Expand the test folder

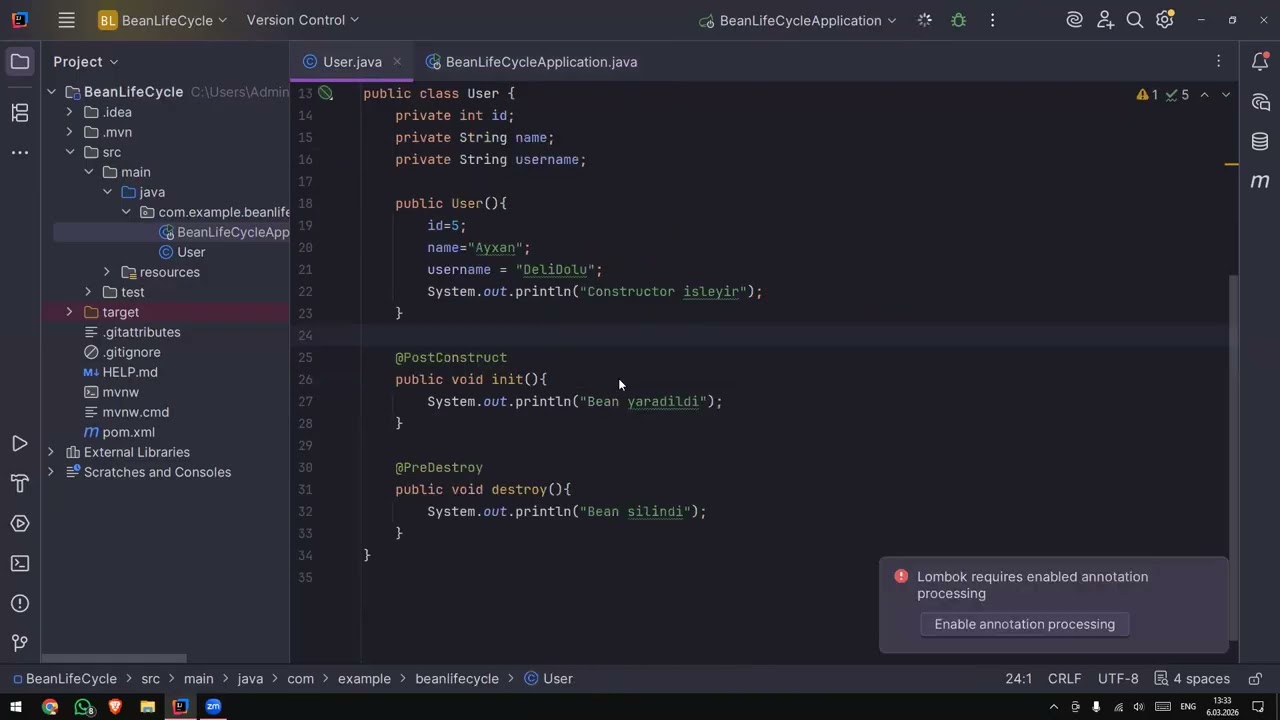(89, 292)
